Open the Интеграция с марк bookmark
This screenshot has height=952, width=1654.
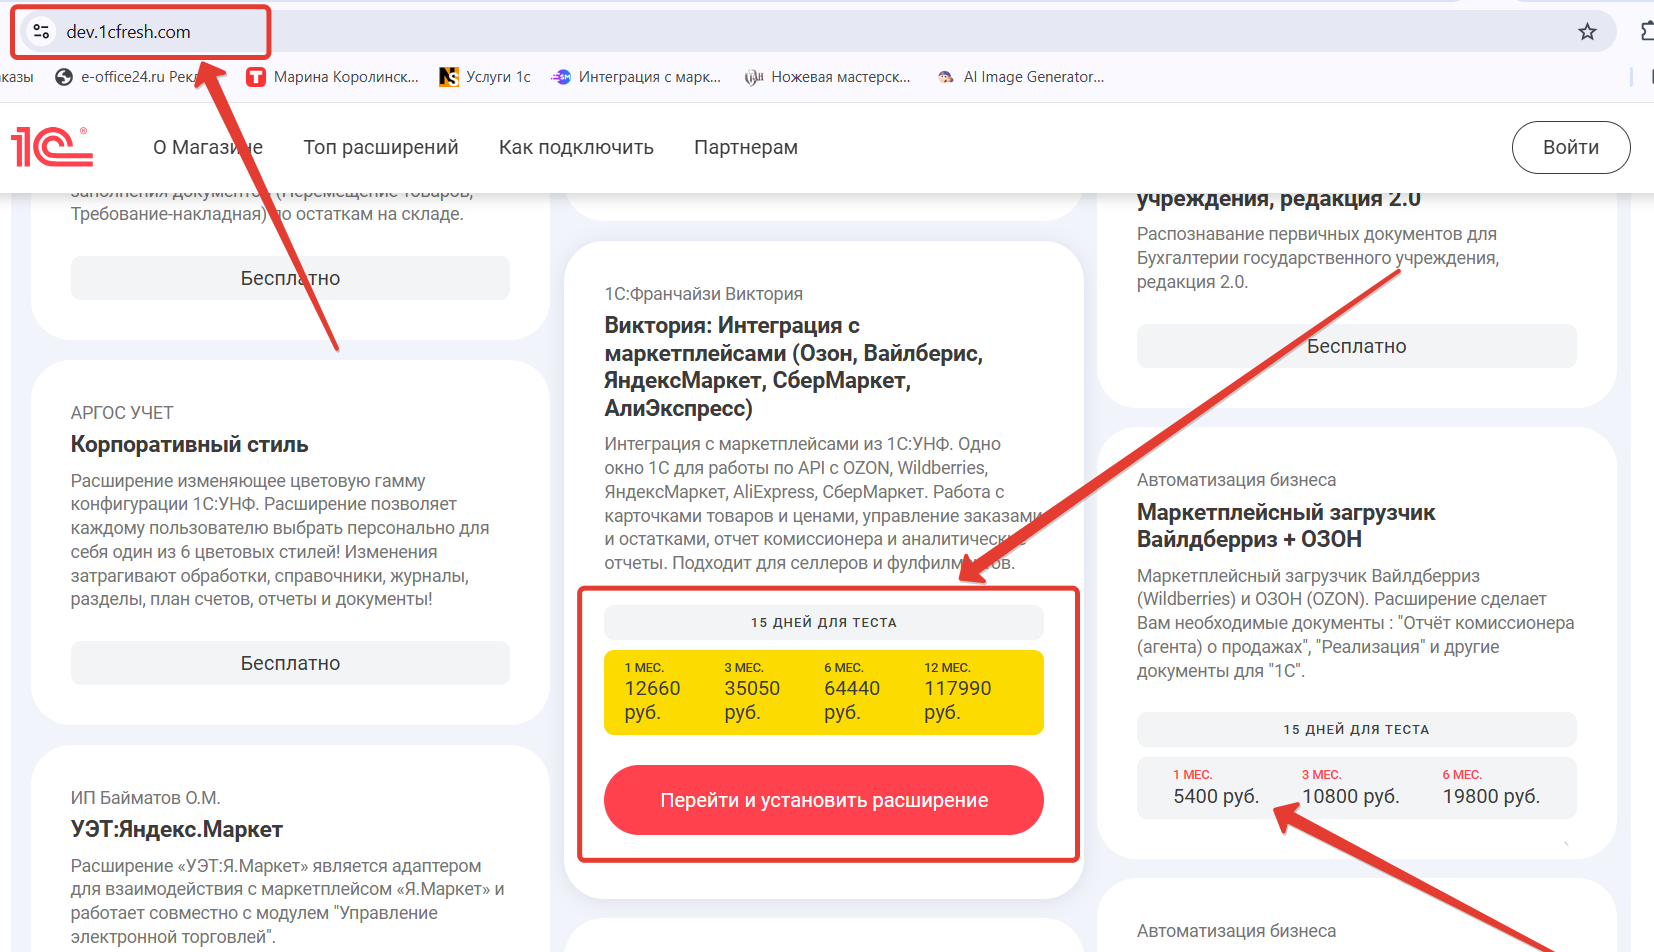point(636,77)
